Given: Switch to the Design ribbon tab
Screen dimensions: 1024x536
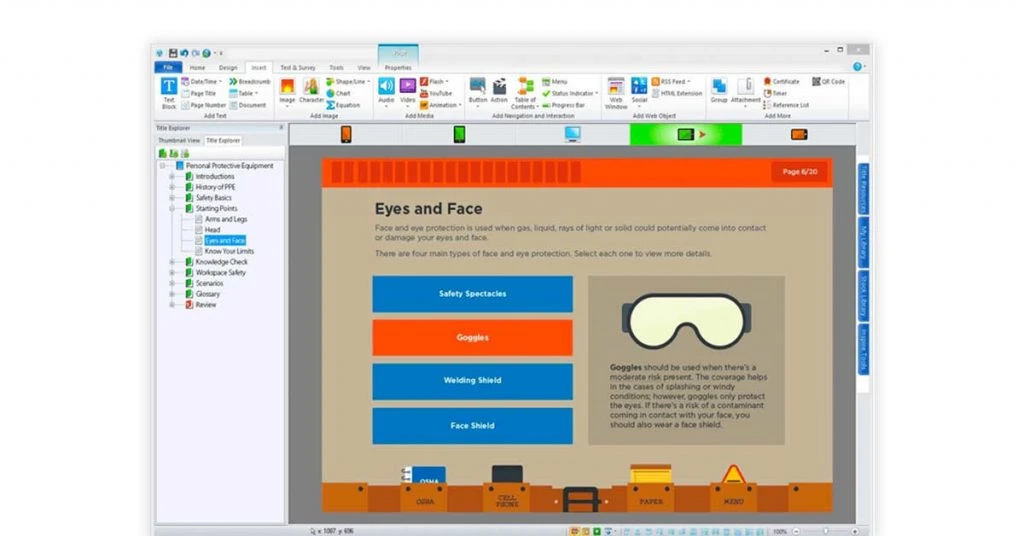Looking at the screenshot, I should [x=228, y=67].
